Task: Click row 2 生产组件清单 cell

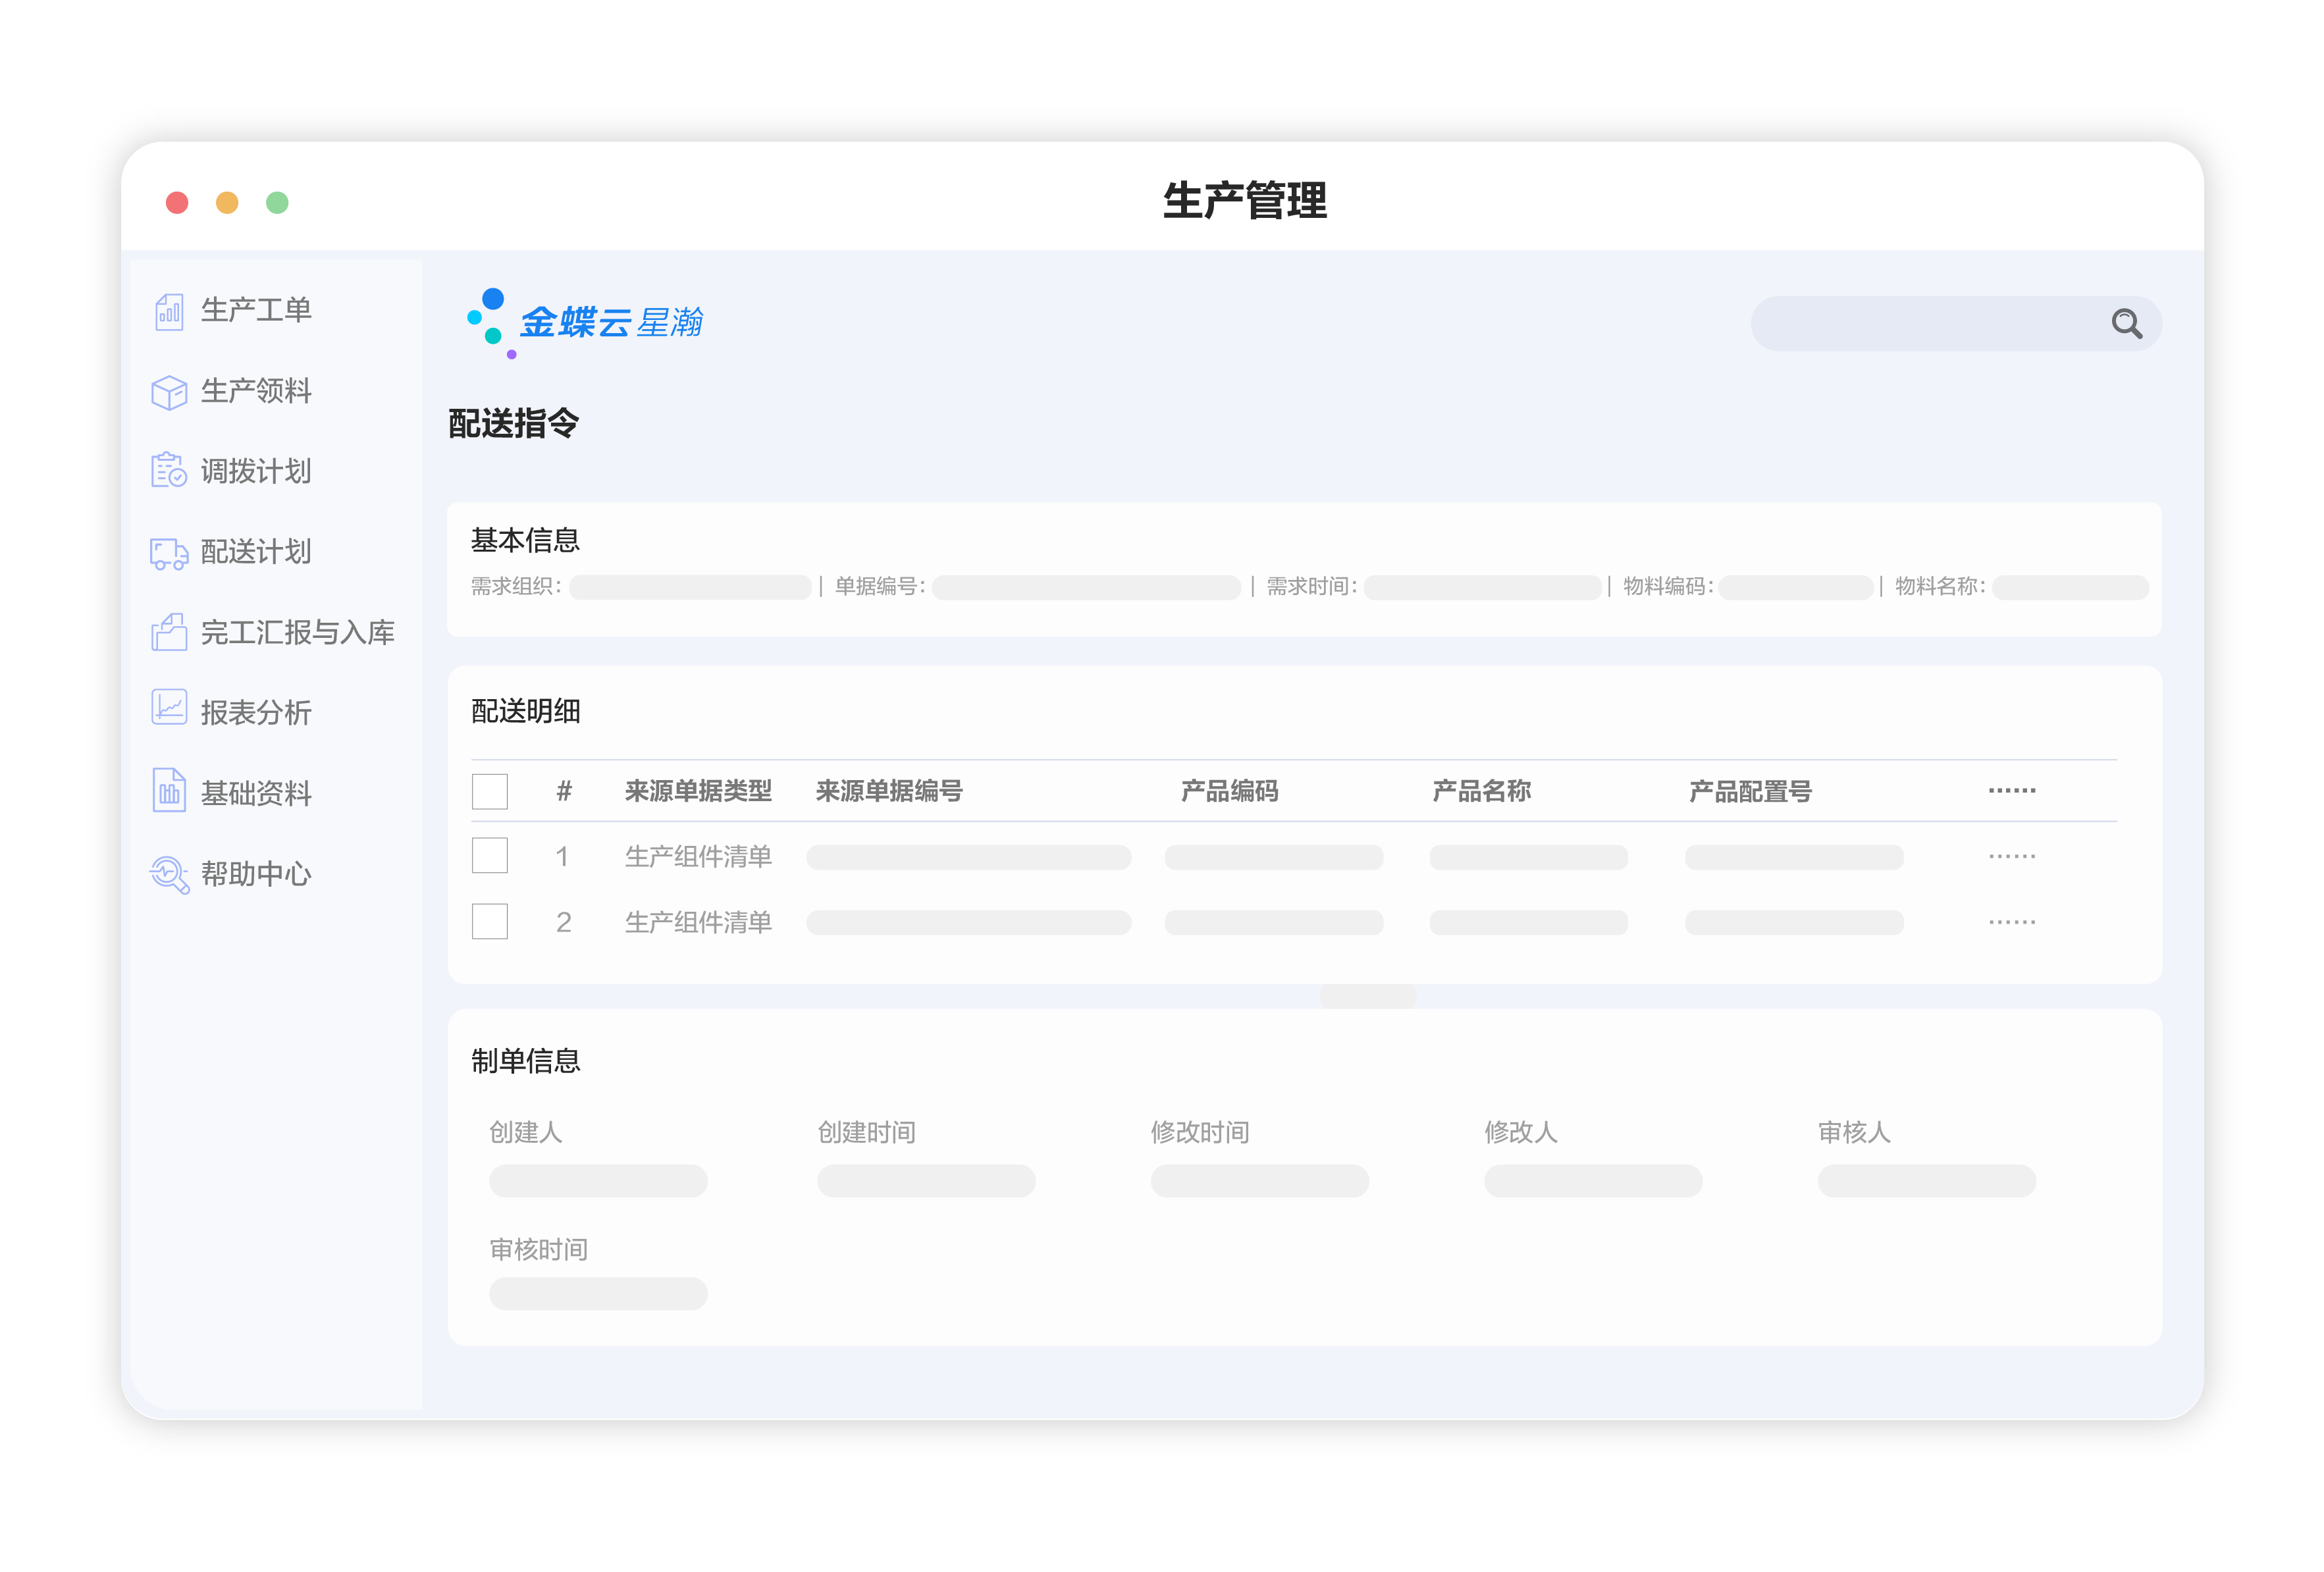Action: click(698, 922)
